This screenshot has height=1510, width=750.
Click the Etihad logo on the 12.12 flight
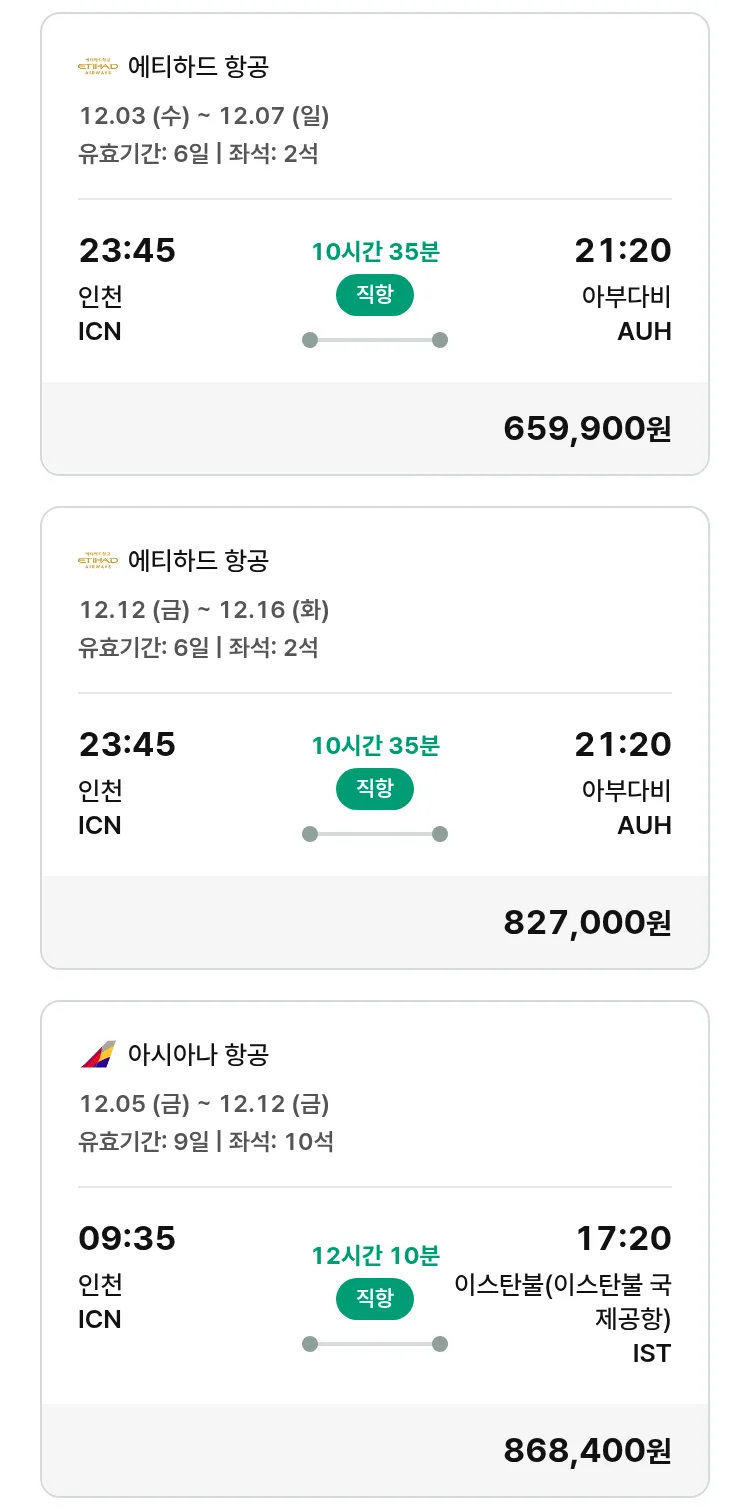tap(98, 561)
